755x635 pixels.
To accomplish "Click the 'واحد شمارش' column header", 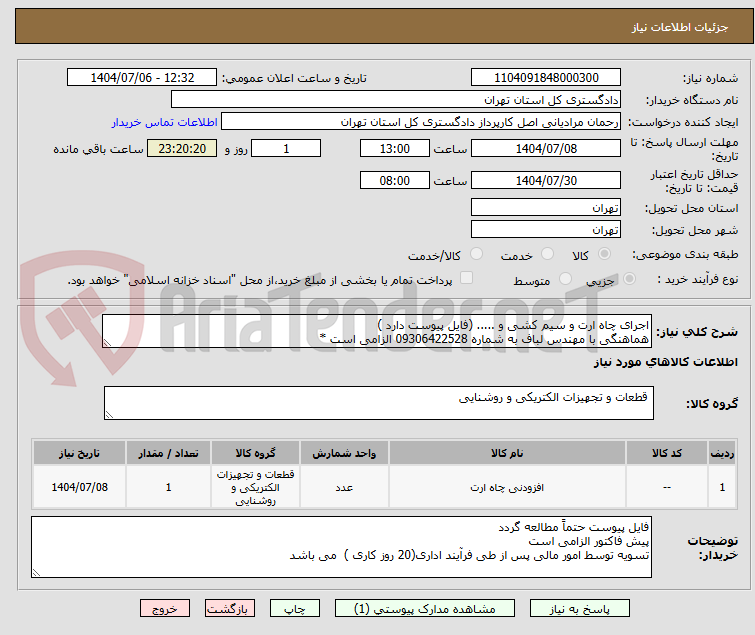I will [x=344, y=453].
